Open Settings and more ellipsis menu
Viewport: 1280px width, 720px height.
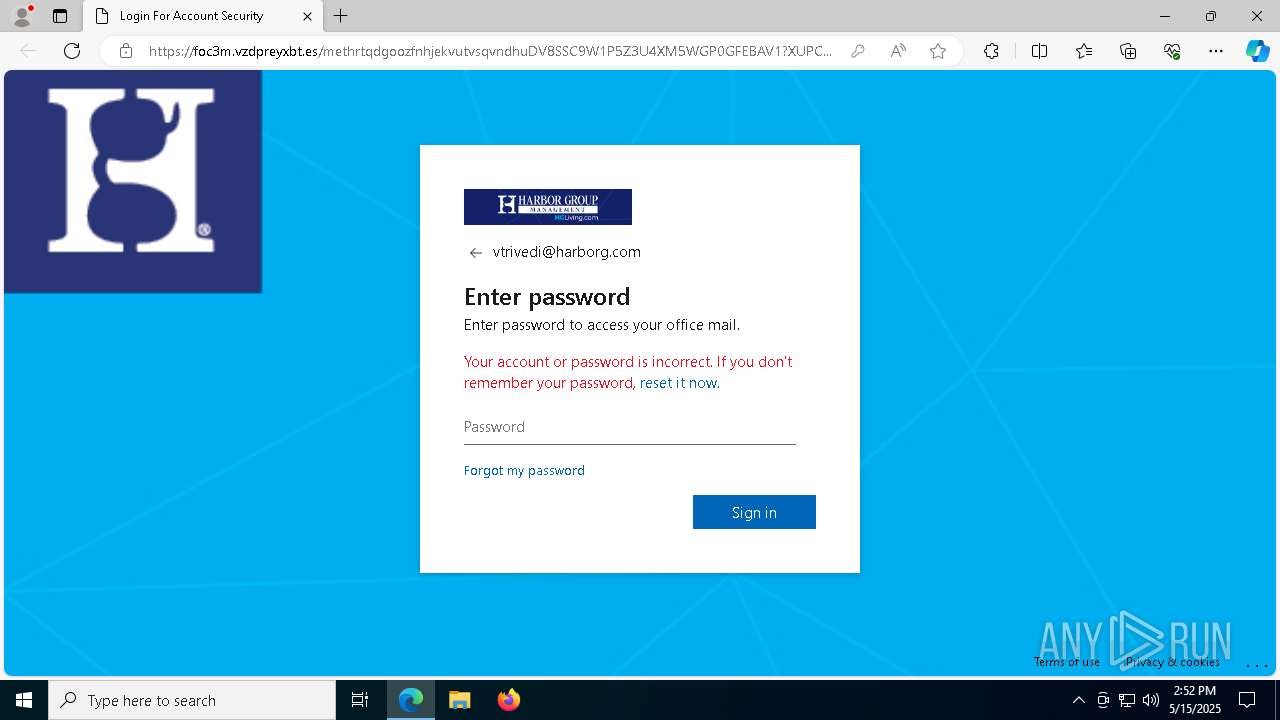tap(1216, 51)
